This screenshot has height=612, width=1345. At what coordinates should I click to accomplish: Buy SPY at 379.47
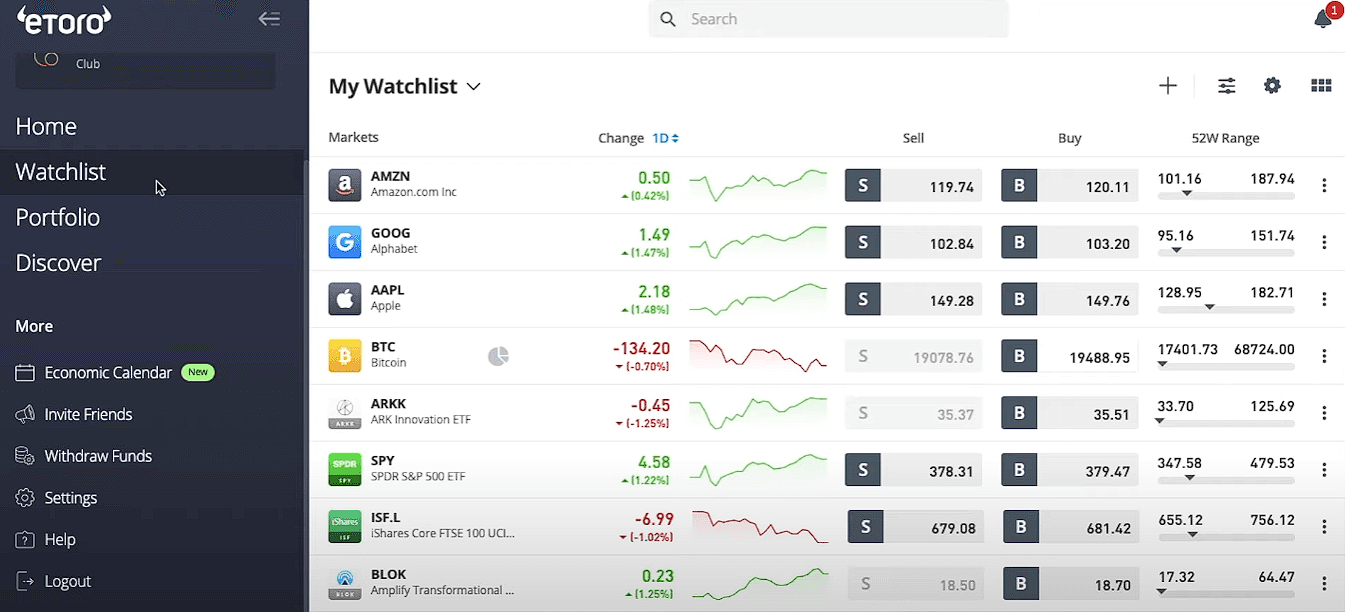coord(1069,471)
